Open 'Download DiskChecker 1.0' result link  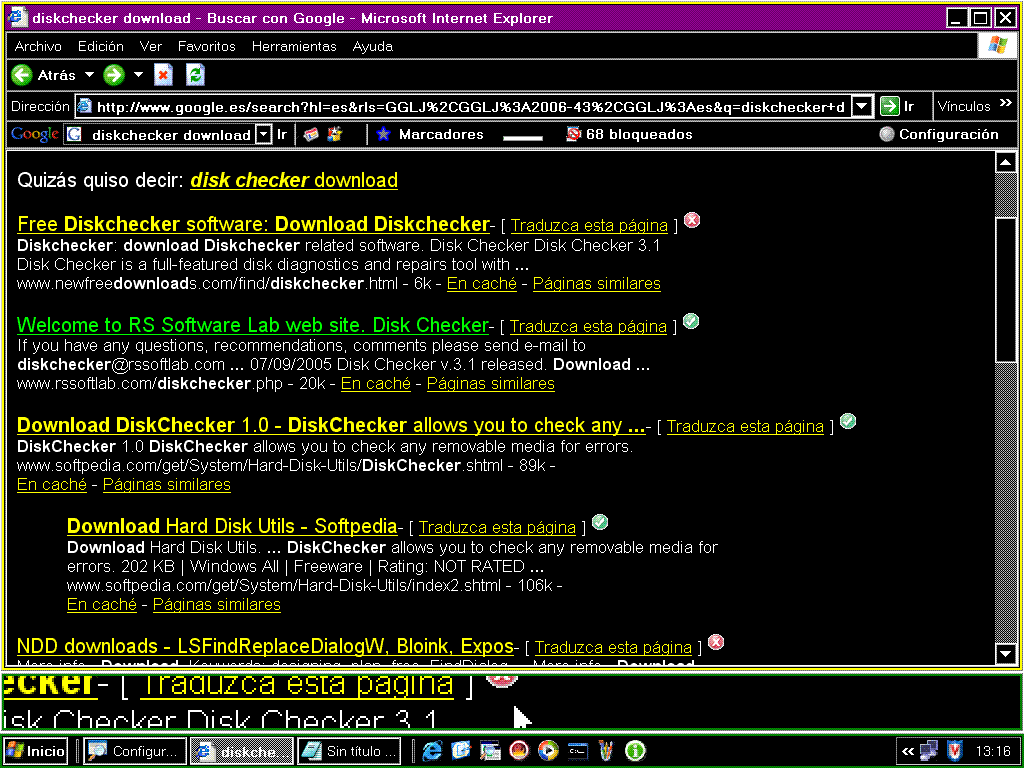(x=331, y=425)
